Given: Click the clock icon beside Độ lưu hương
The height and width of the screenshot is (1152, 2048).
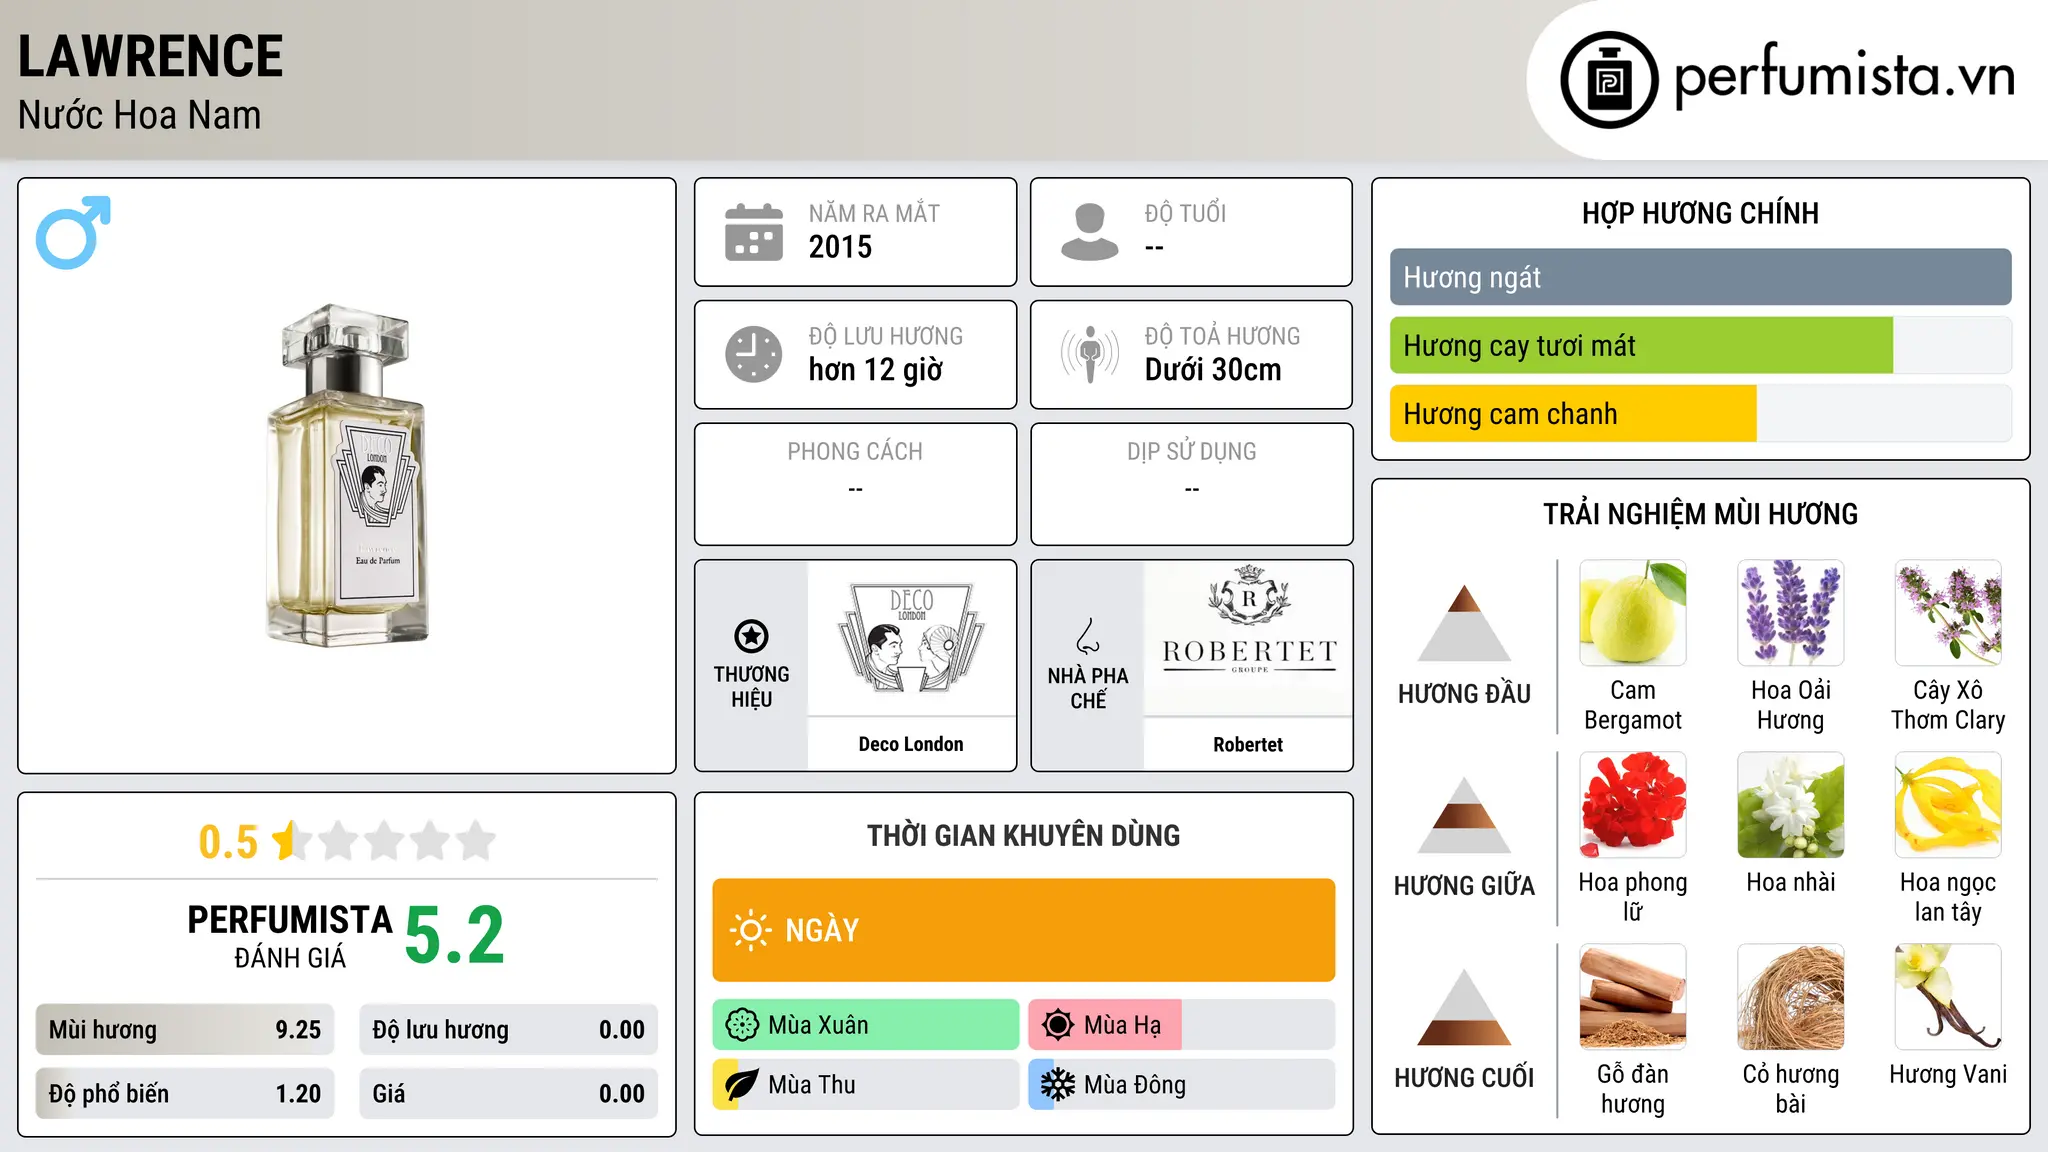Looking at the screenshot, I should 754,354.
